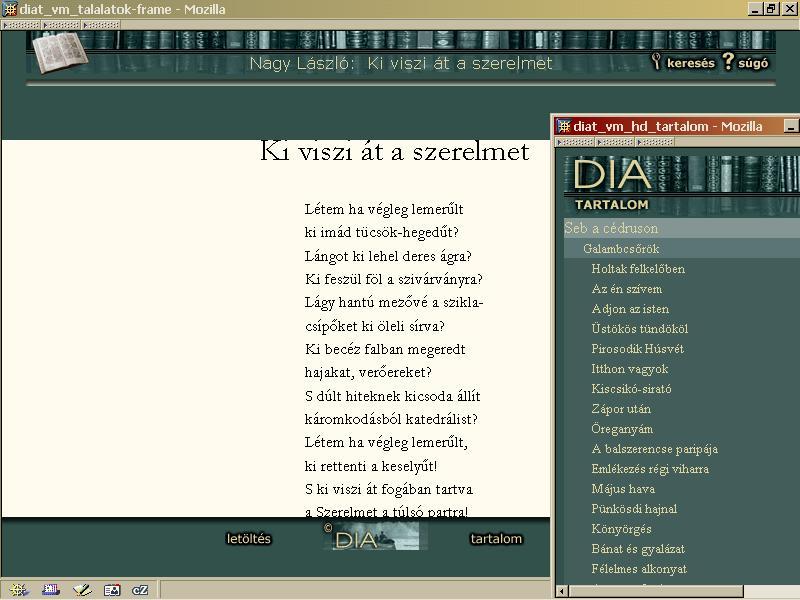800x600 pixels.
Task: Click the question mark súgó icon
Action: 728,61
